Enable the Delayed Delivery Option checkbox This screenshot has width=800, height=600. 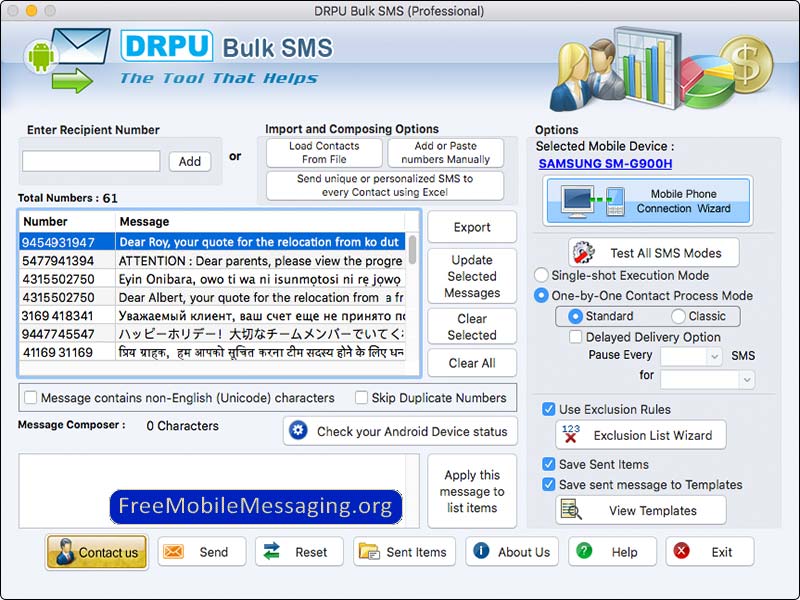[x=576, y=337]
